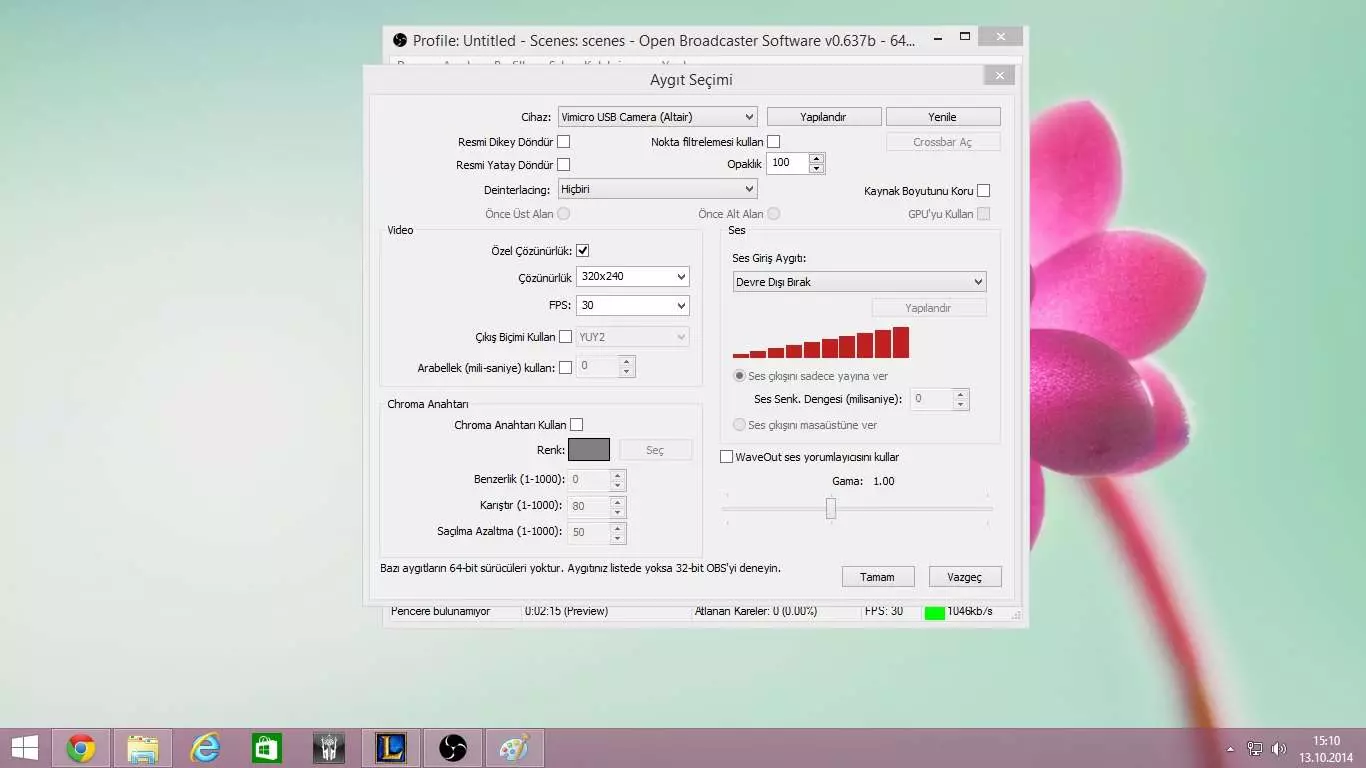Expand the Ses Giriş Aygıtı dropdown
1366x768 pixels.
[859, 282]
